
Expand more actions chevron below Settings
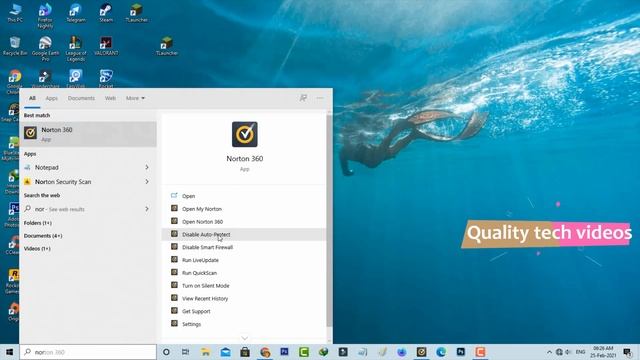coord(244,338)
